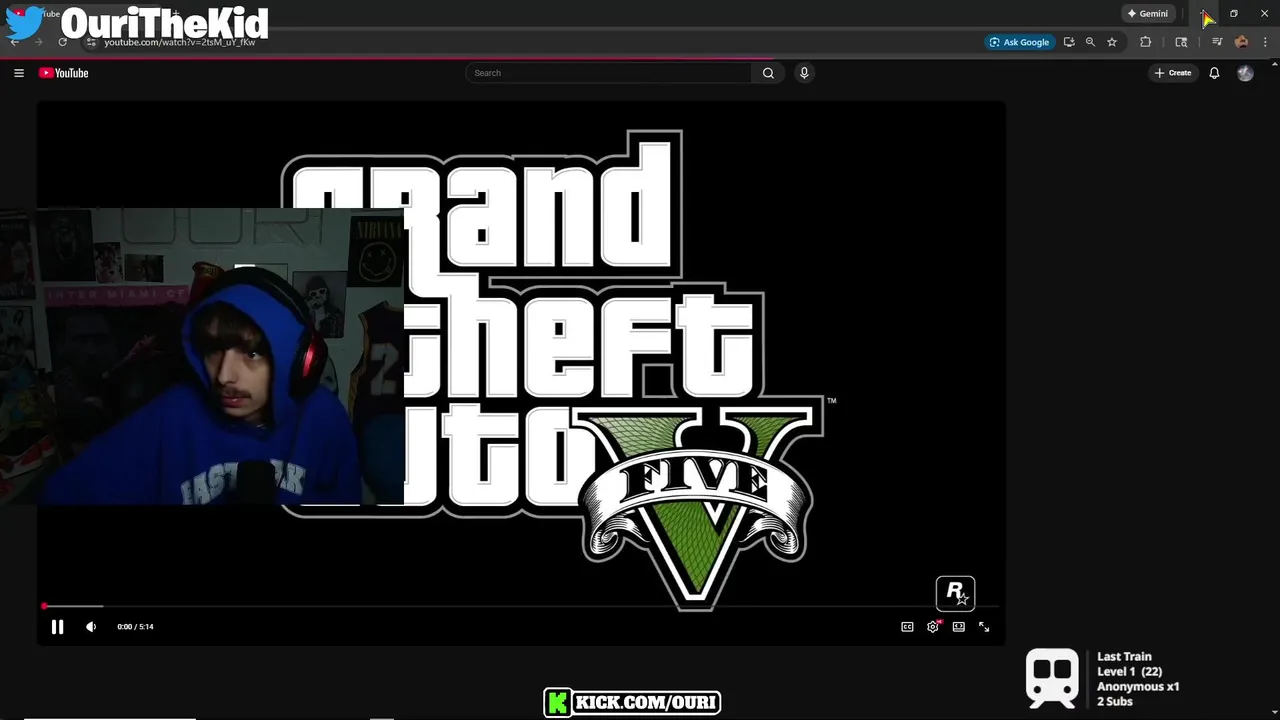This screenshot has width=1280, height=720.
Task: Click the install app icon in address bar
Action: click(x=1069, y=42)
